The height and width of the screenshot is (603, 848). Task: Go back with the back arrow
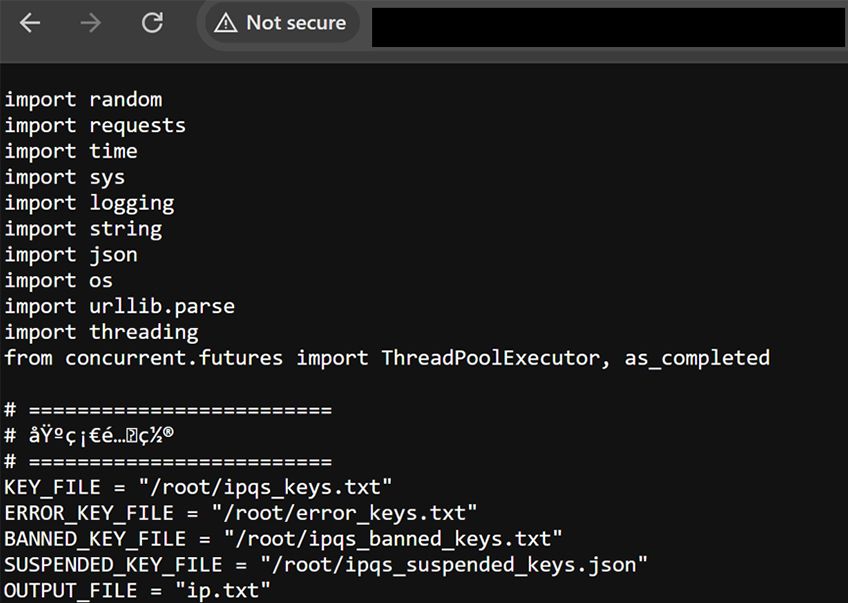click(30, 23)
